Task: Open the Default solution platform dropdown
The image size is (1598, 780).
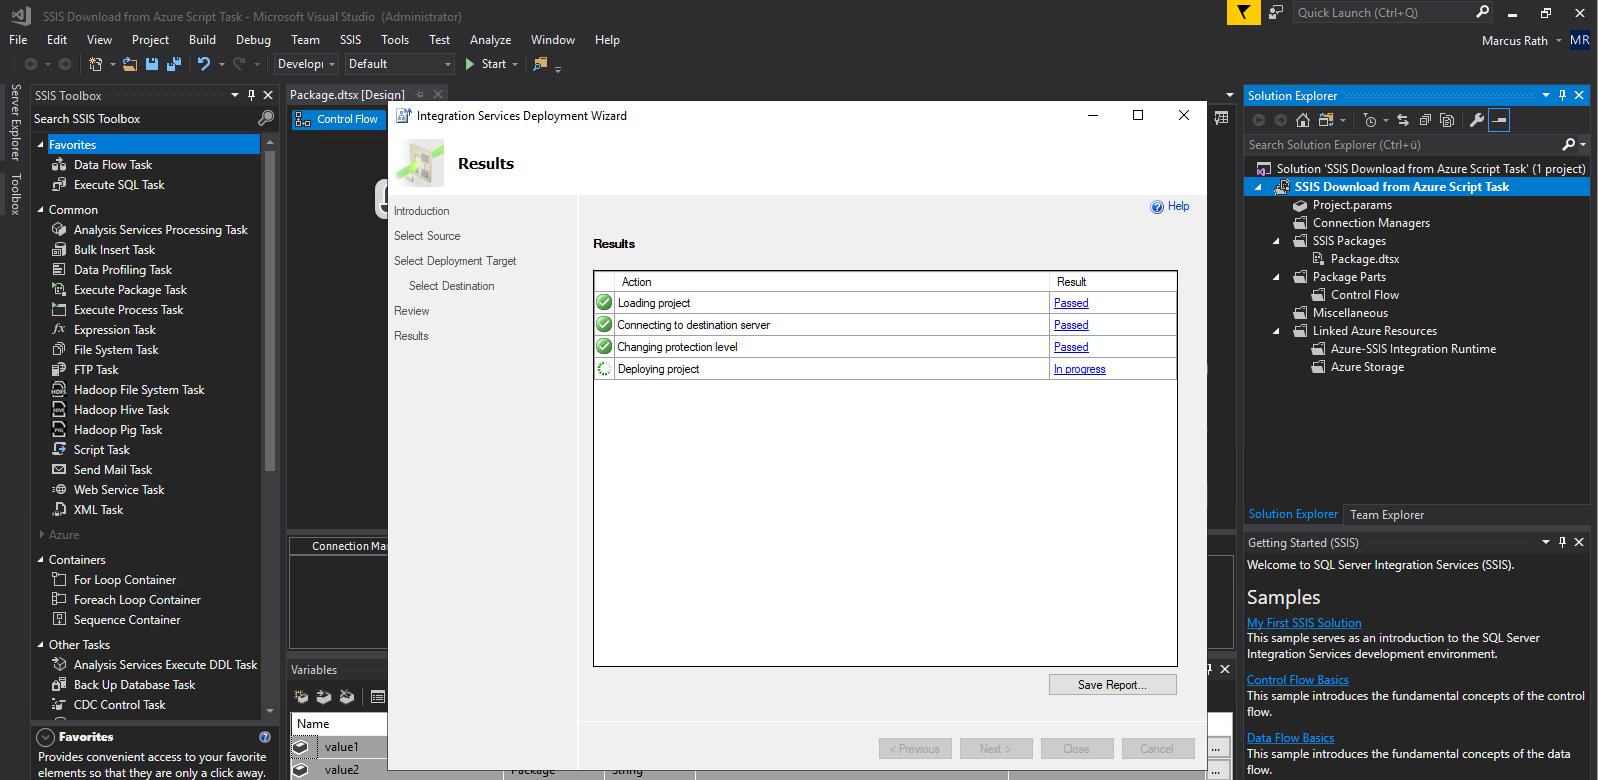Action: pos(400,64)
